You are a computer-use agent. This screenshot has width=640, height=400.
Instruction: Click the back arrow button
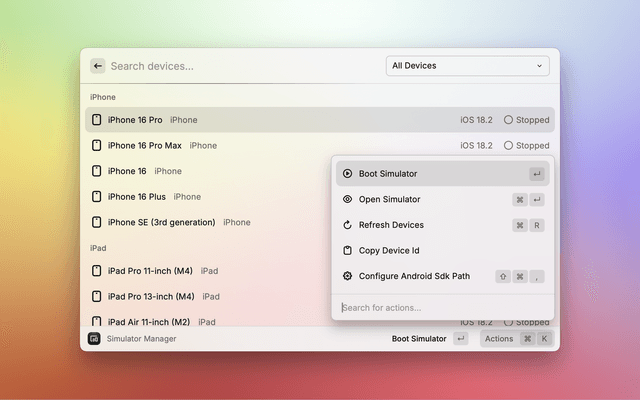(x=98, y=66)
